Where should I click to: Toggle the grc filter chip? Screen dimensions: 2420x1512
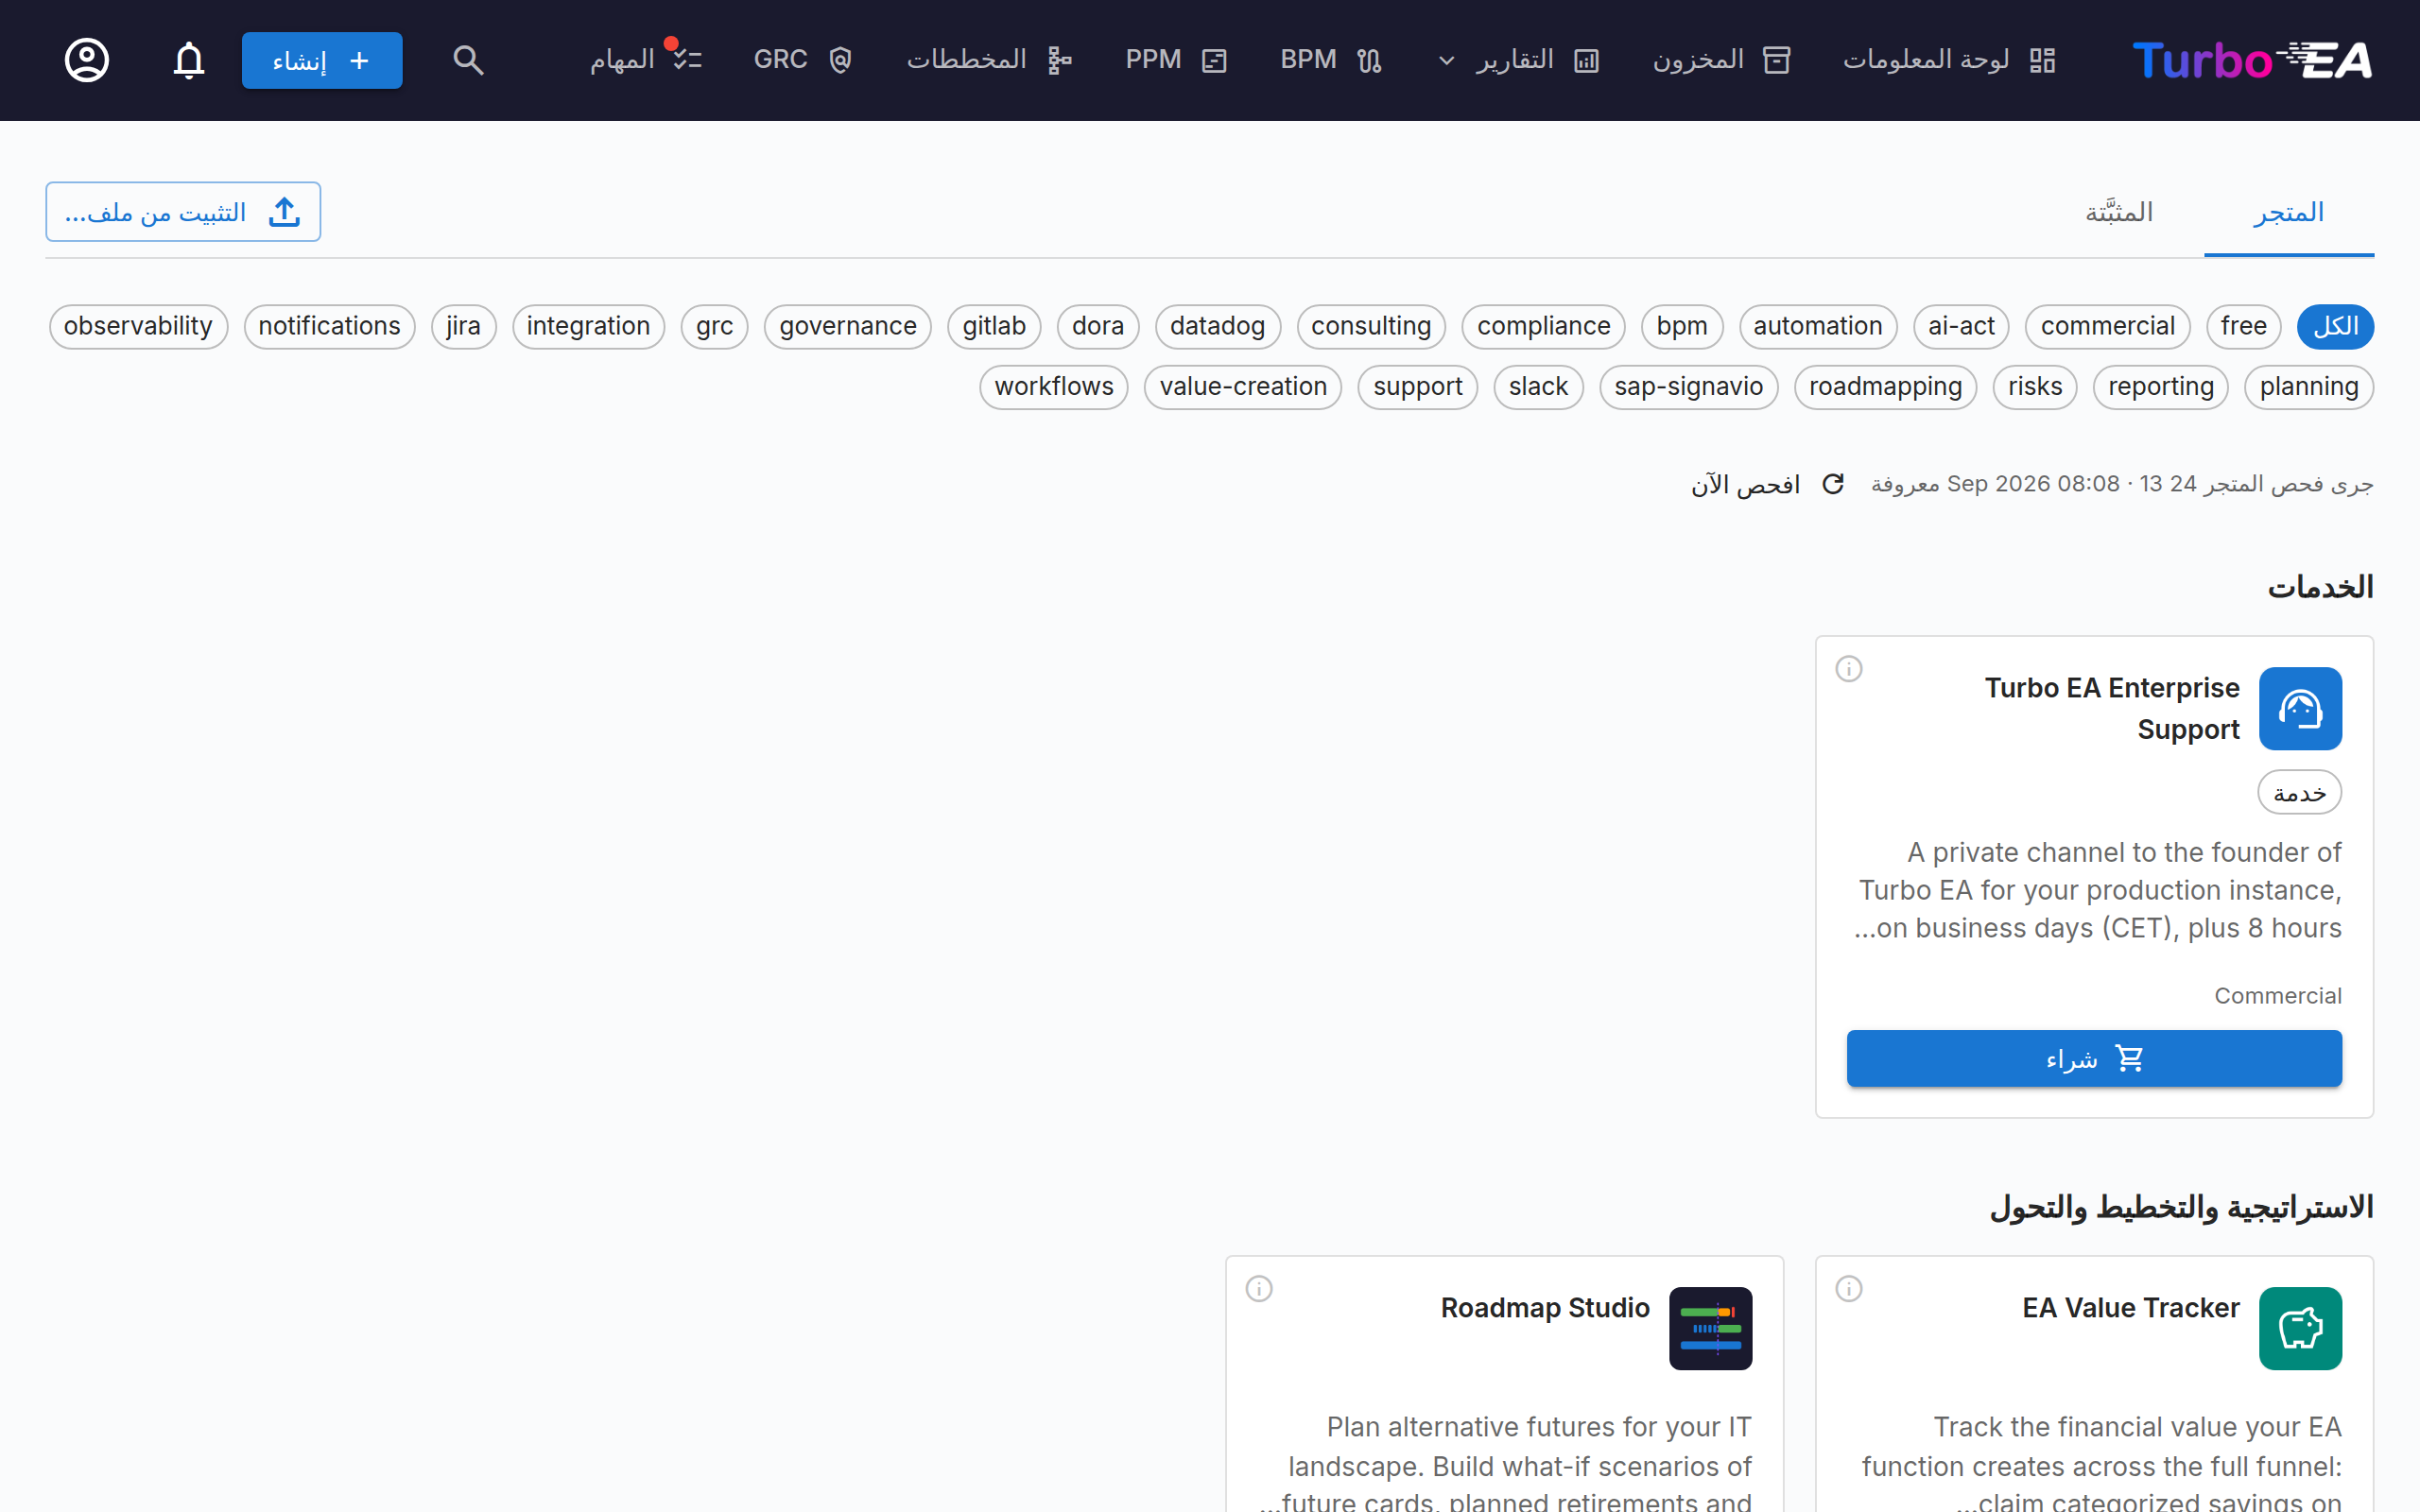714,327
